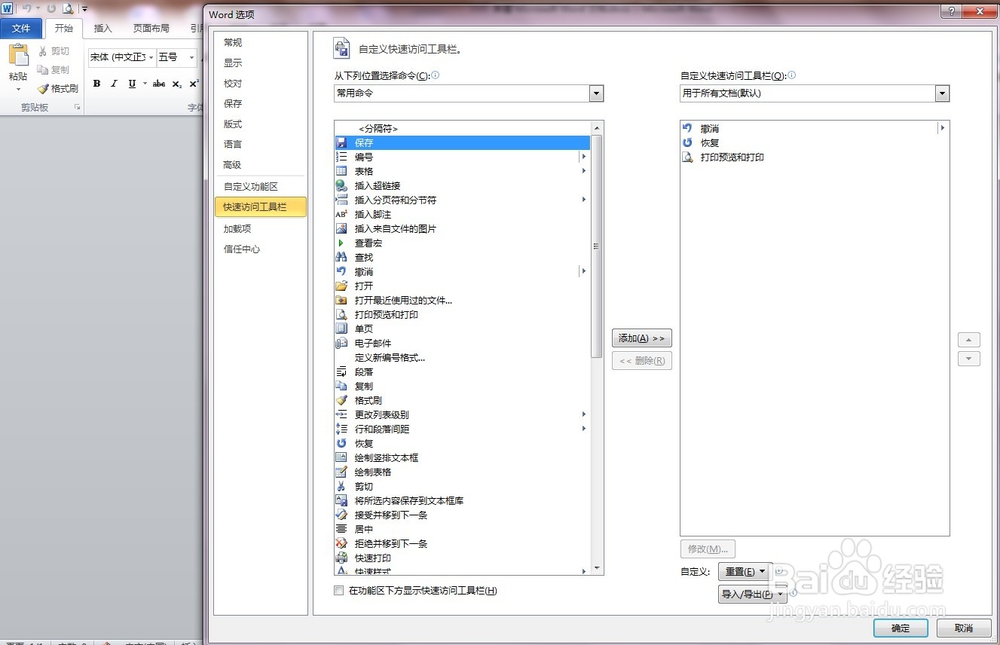Image resolution: width=1000 pixels, height=645 pixels.
Task: Enable 在功能区下方显示快速访问工具栏 checkbox
Action: click(338, 590)
